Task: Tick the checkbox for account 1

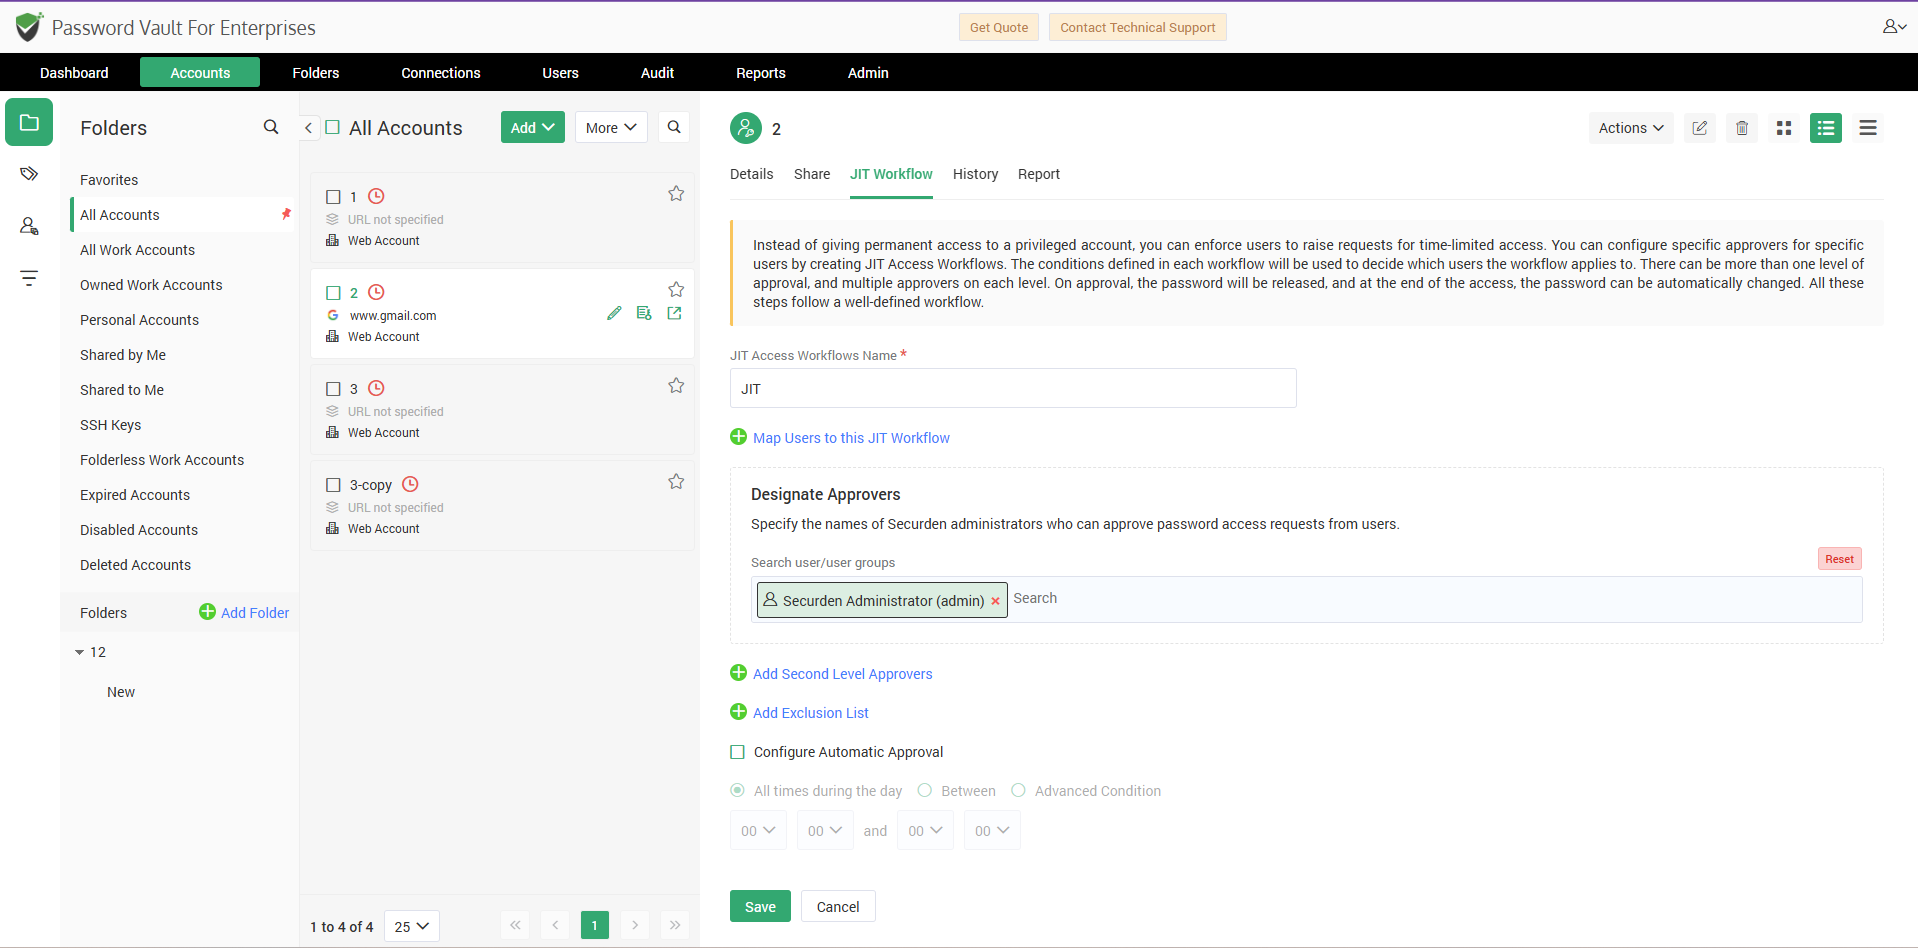Action: [334, 197]
